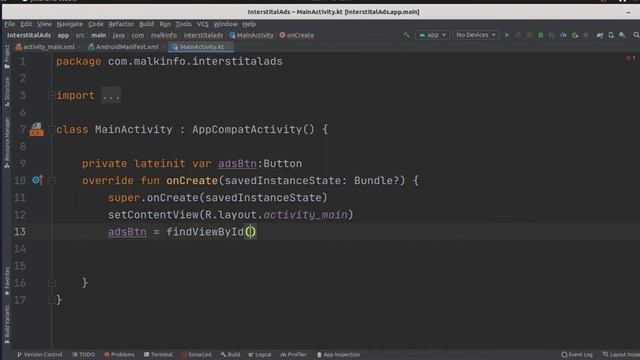
Task: Switch to the AndroidManifest.xml tab
Action: [x=124, y=47]
